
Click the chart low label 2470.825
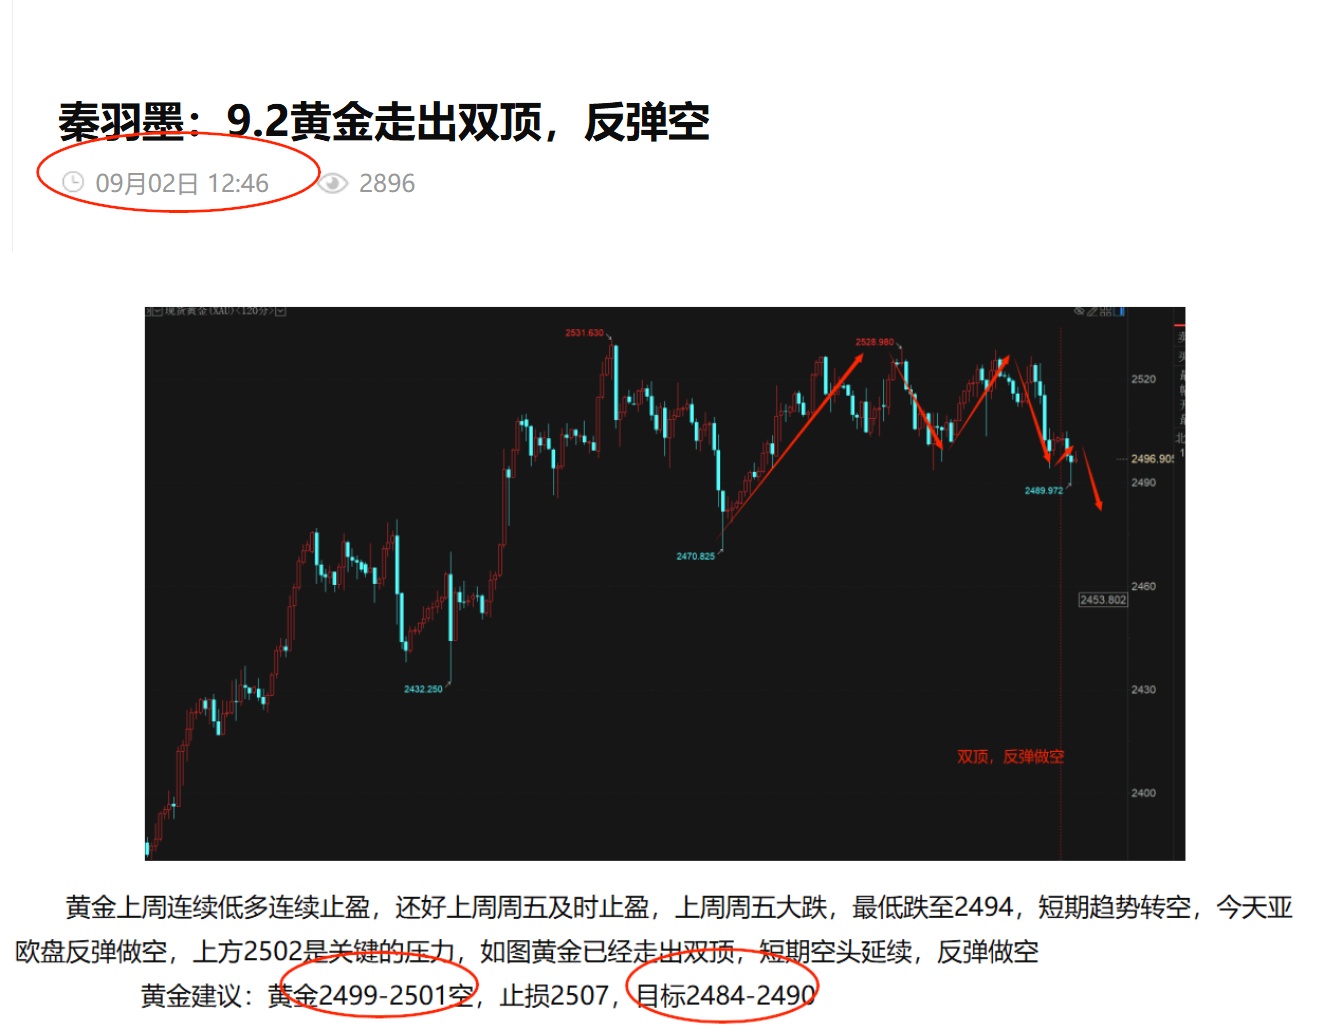(x=696, y=556)
